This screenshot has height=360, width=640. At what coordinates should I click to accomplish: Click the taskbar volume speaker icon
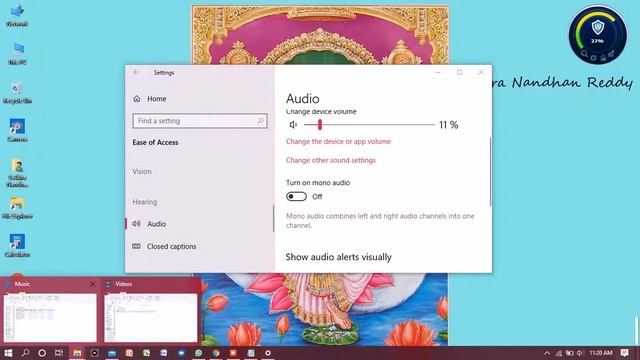coord(580,353)
